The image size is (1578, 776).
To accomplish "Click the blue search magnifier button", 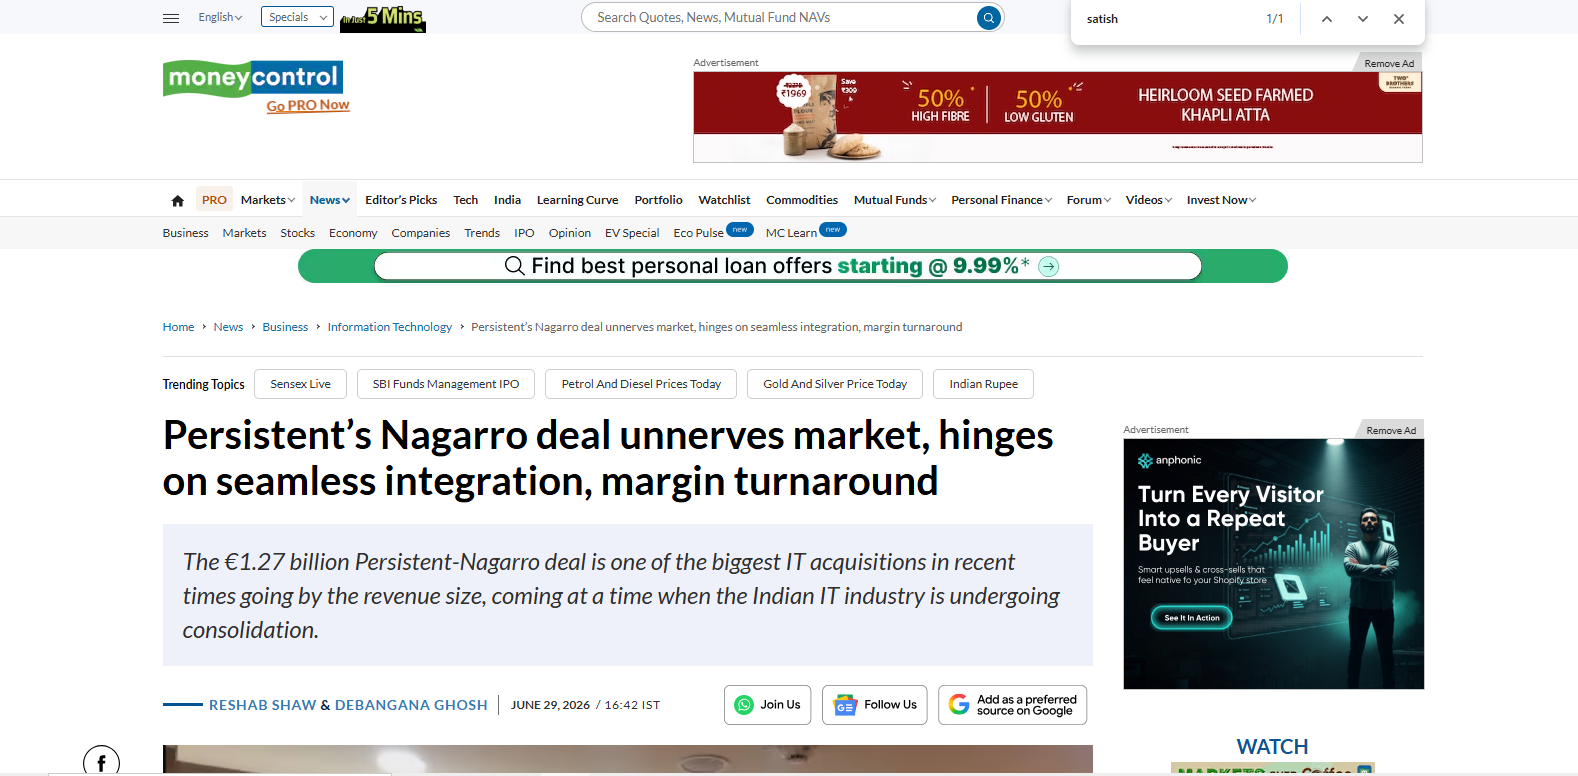I will [x=988, y=18].
